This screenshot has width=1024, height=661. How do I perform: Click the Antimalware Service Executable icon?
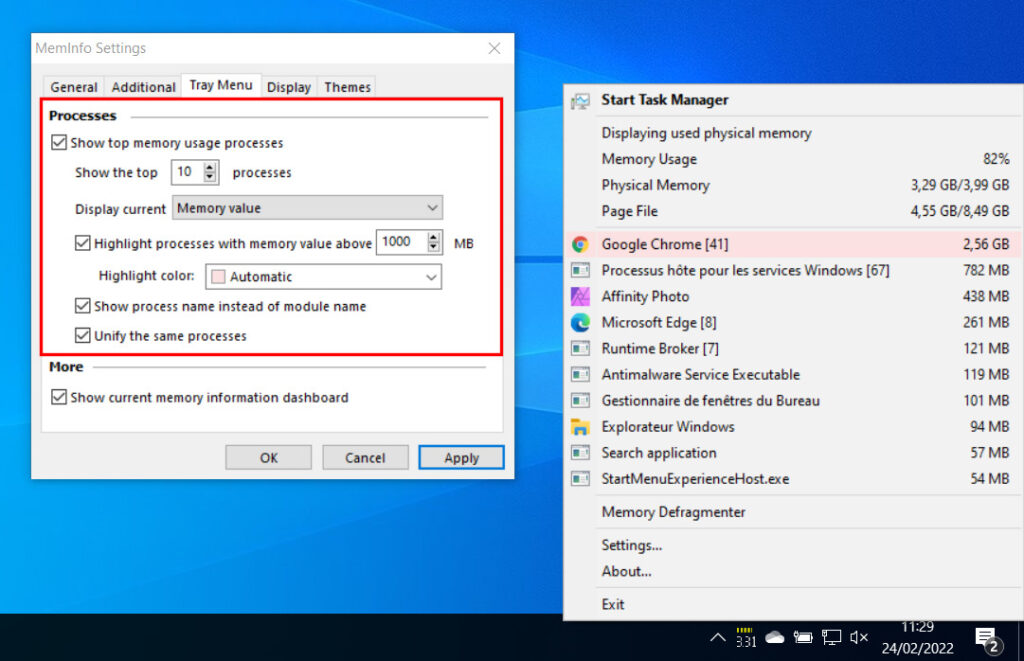coord(580,375)
